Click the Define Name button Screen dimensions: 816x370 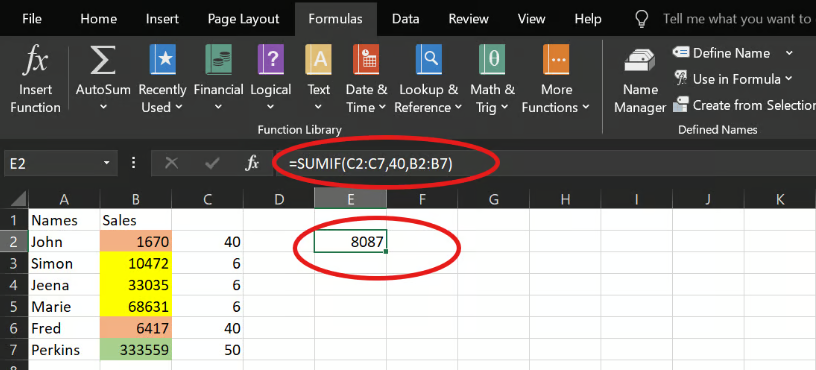722,53
